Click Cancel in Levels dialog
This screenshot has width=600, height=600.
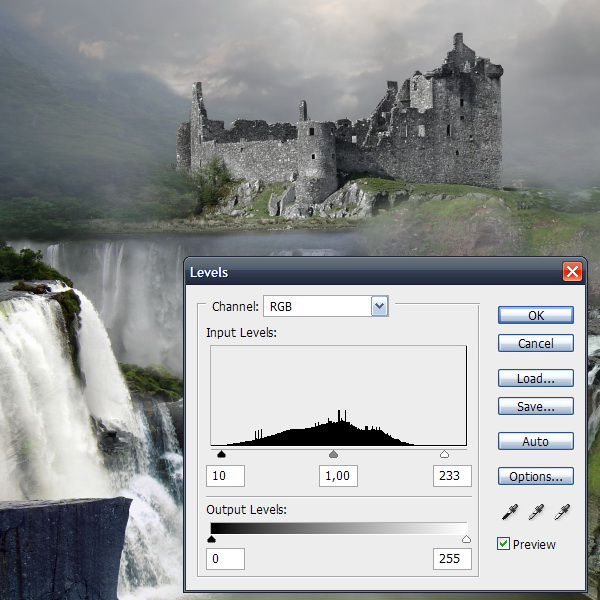point(536,343)
